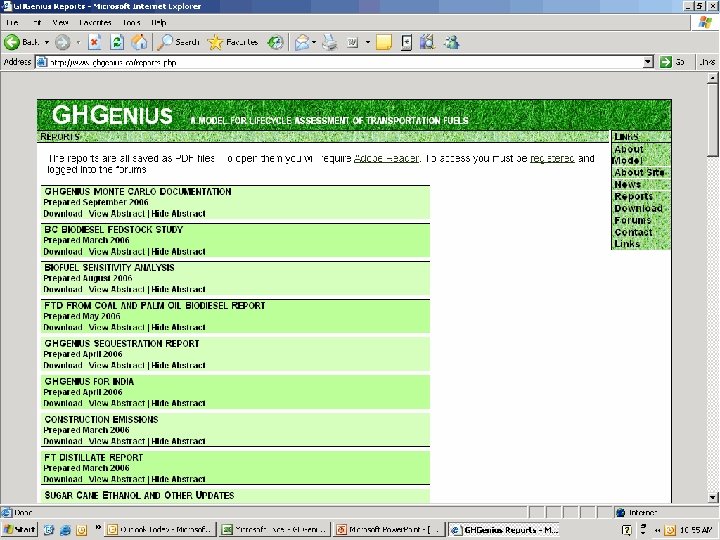Open Forums sidebar link
Image resolution: width=720 pixels, height=540 pixels.
pos(632,220)
